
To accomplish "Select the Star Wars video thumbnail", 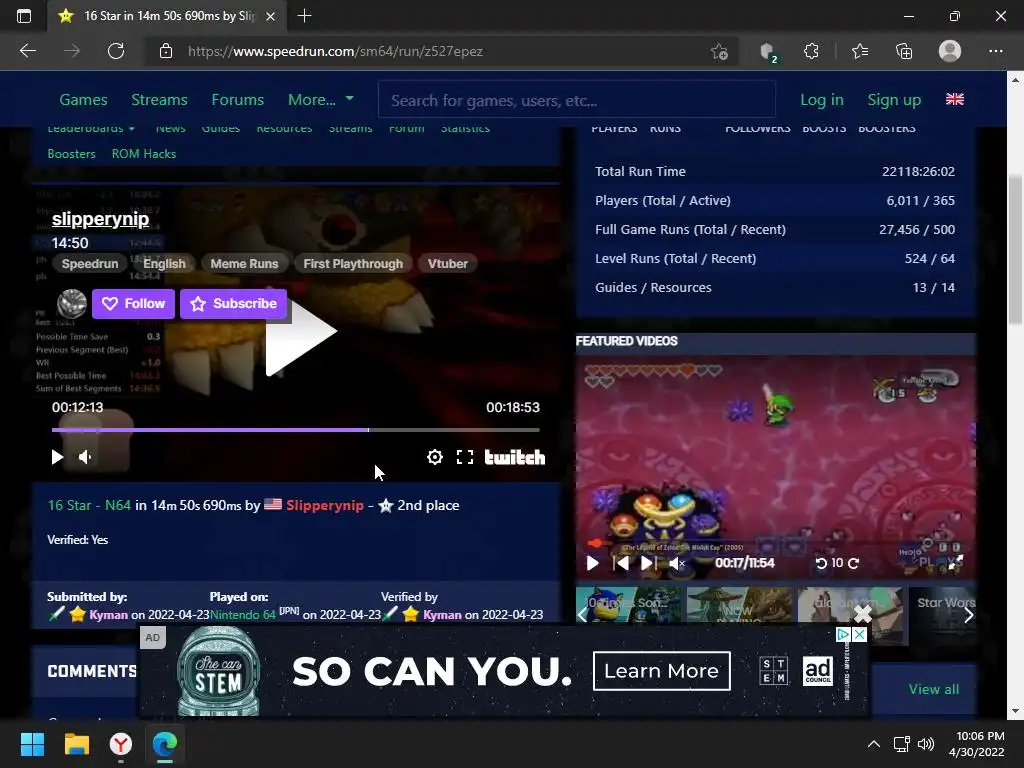I will [945, 615].
